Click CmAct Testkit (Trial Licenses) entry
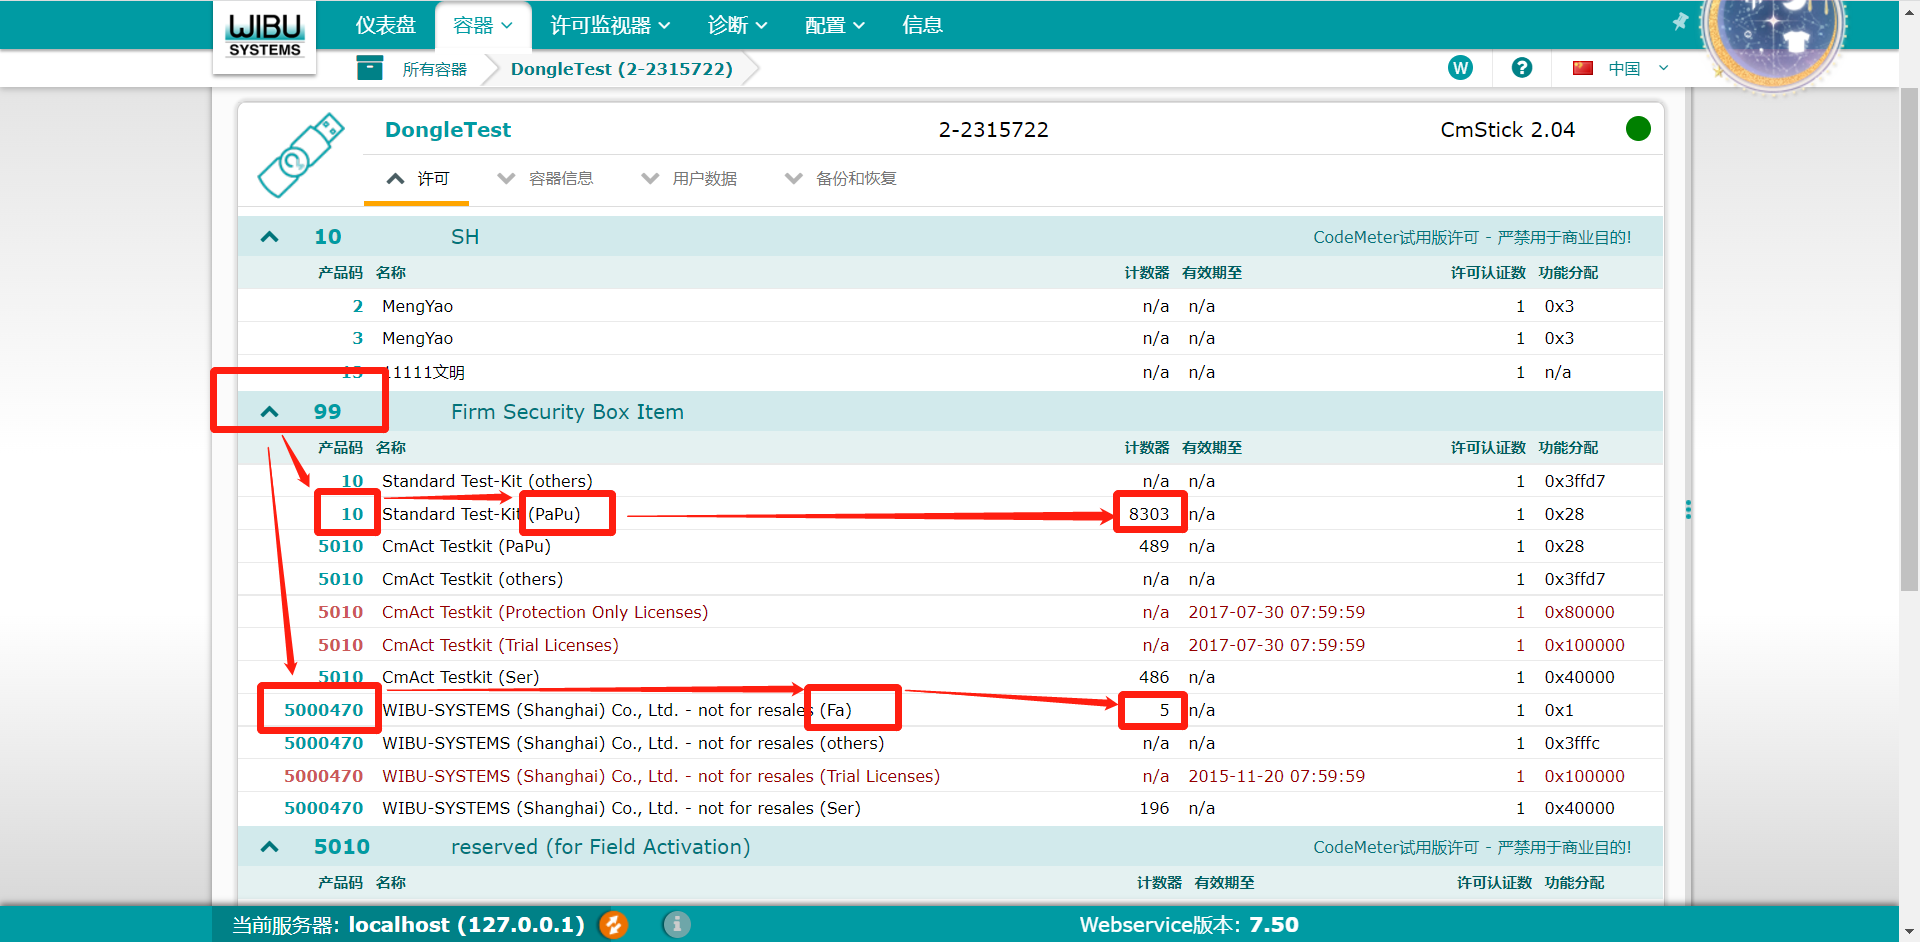This screenshot has width=1920, height=942. (x=500, y=645)
